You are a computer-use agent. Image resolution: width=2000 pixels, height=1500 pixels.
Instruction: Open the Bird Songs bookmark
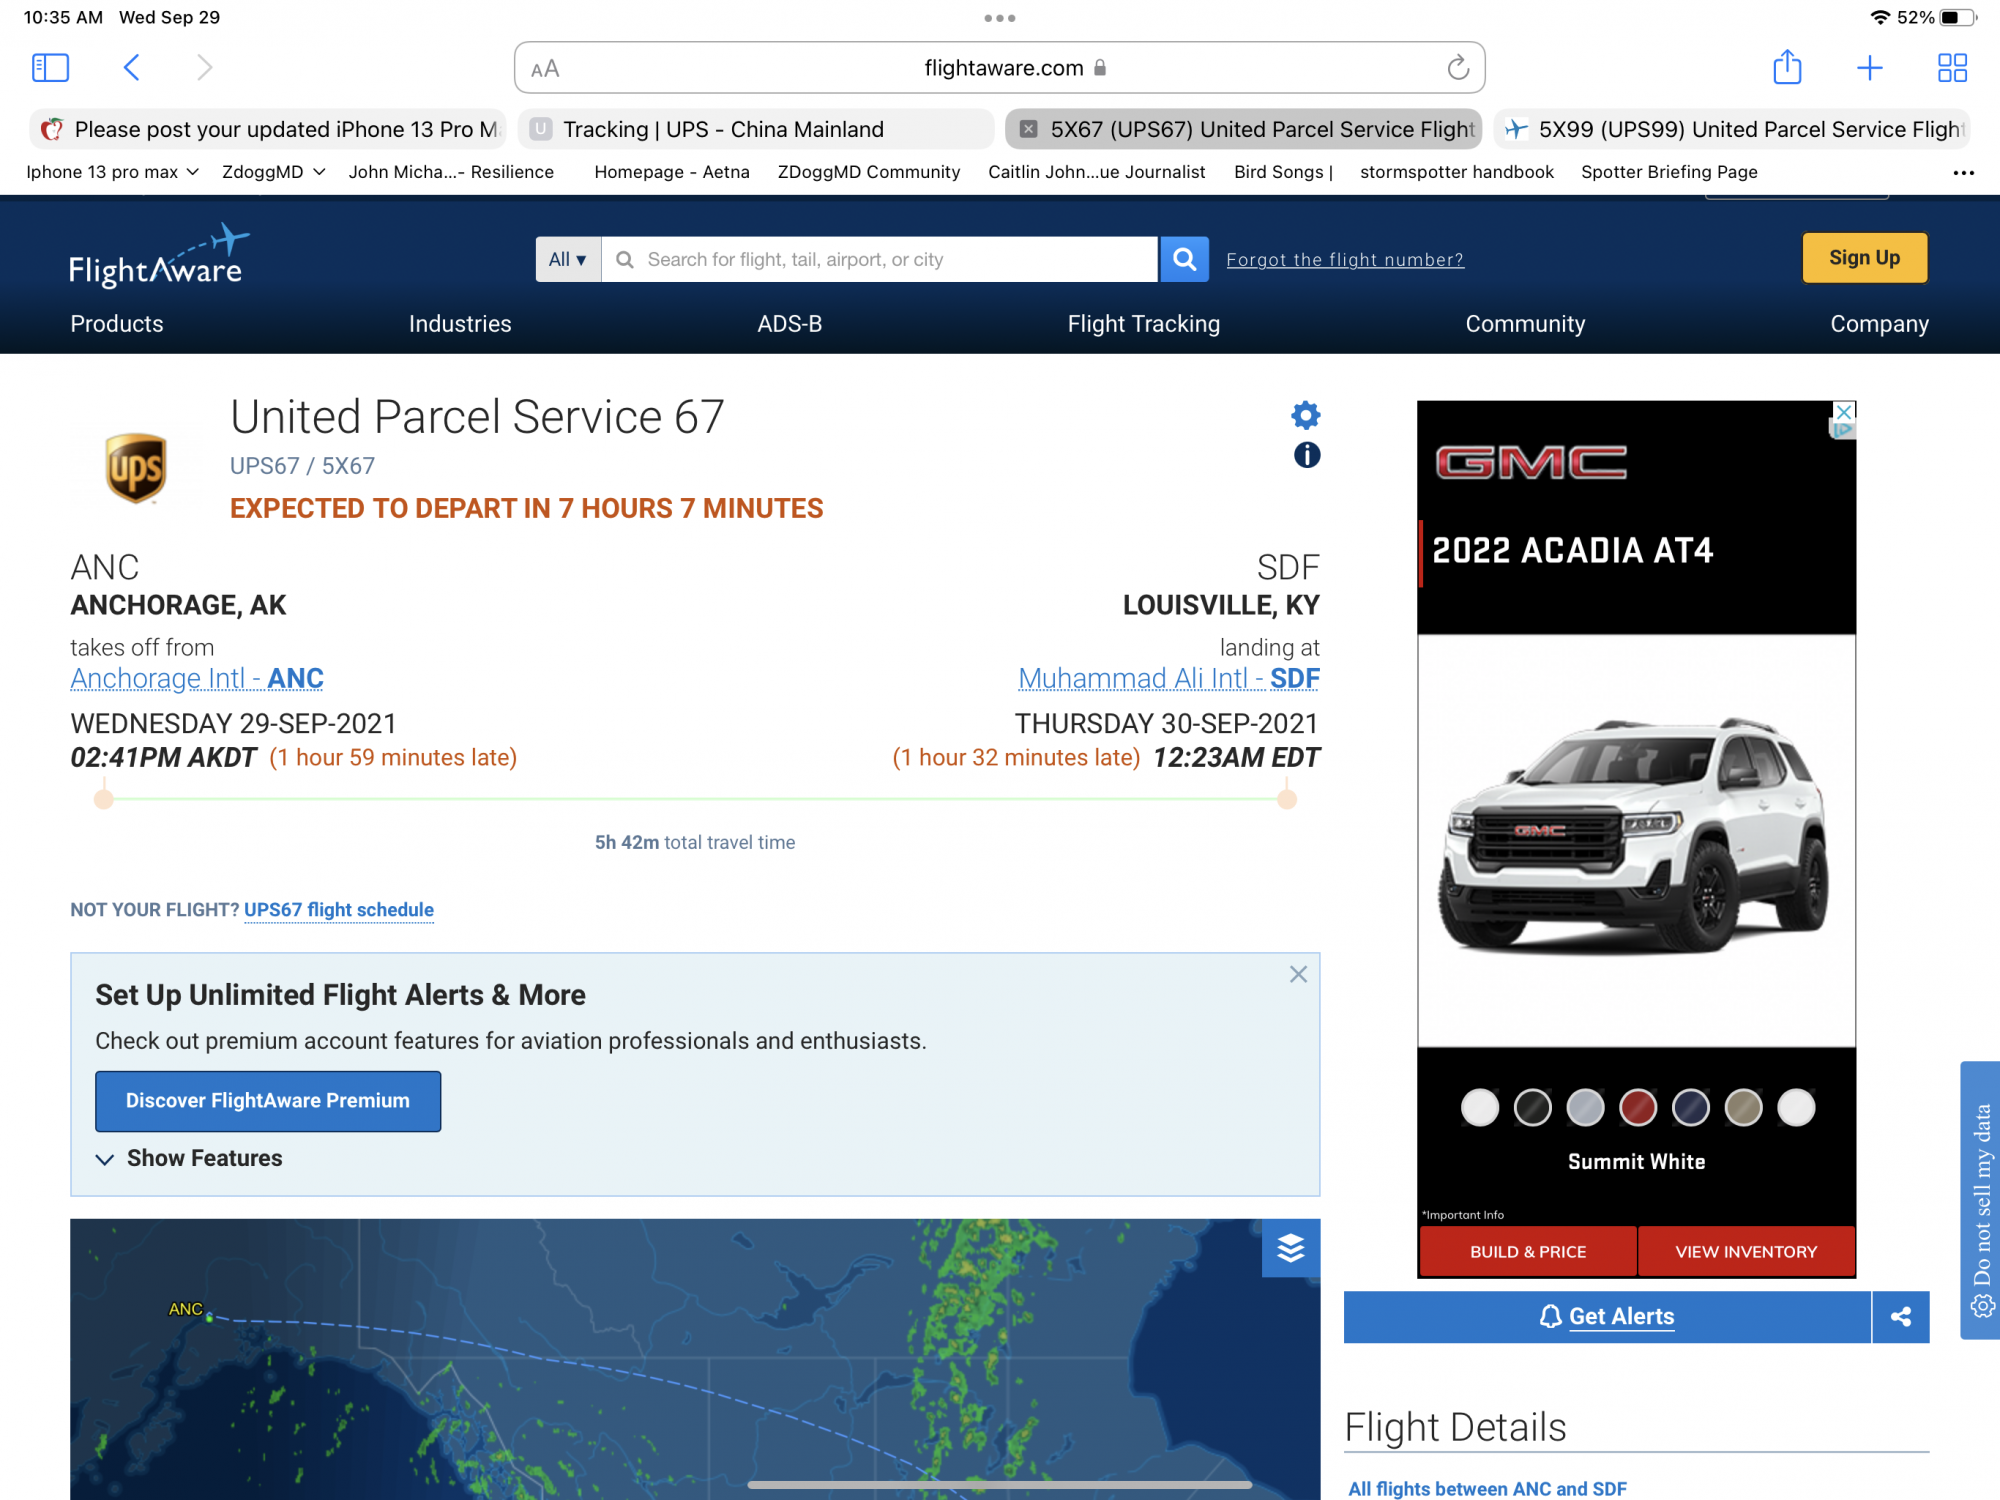tap(1283, 172)
